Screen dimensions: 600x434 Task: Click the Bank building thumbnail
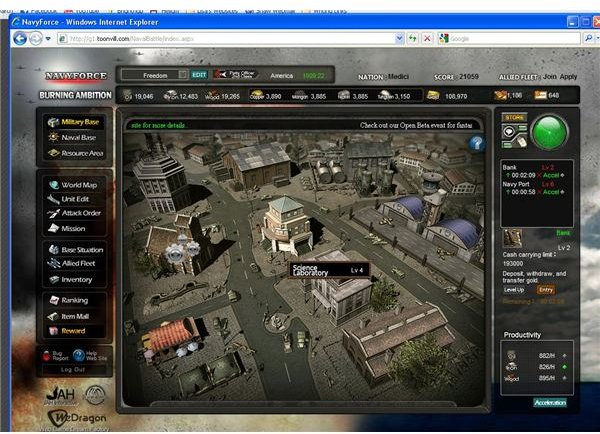click(x=512, y=238)
